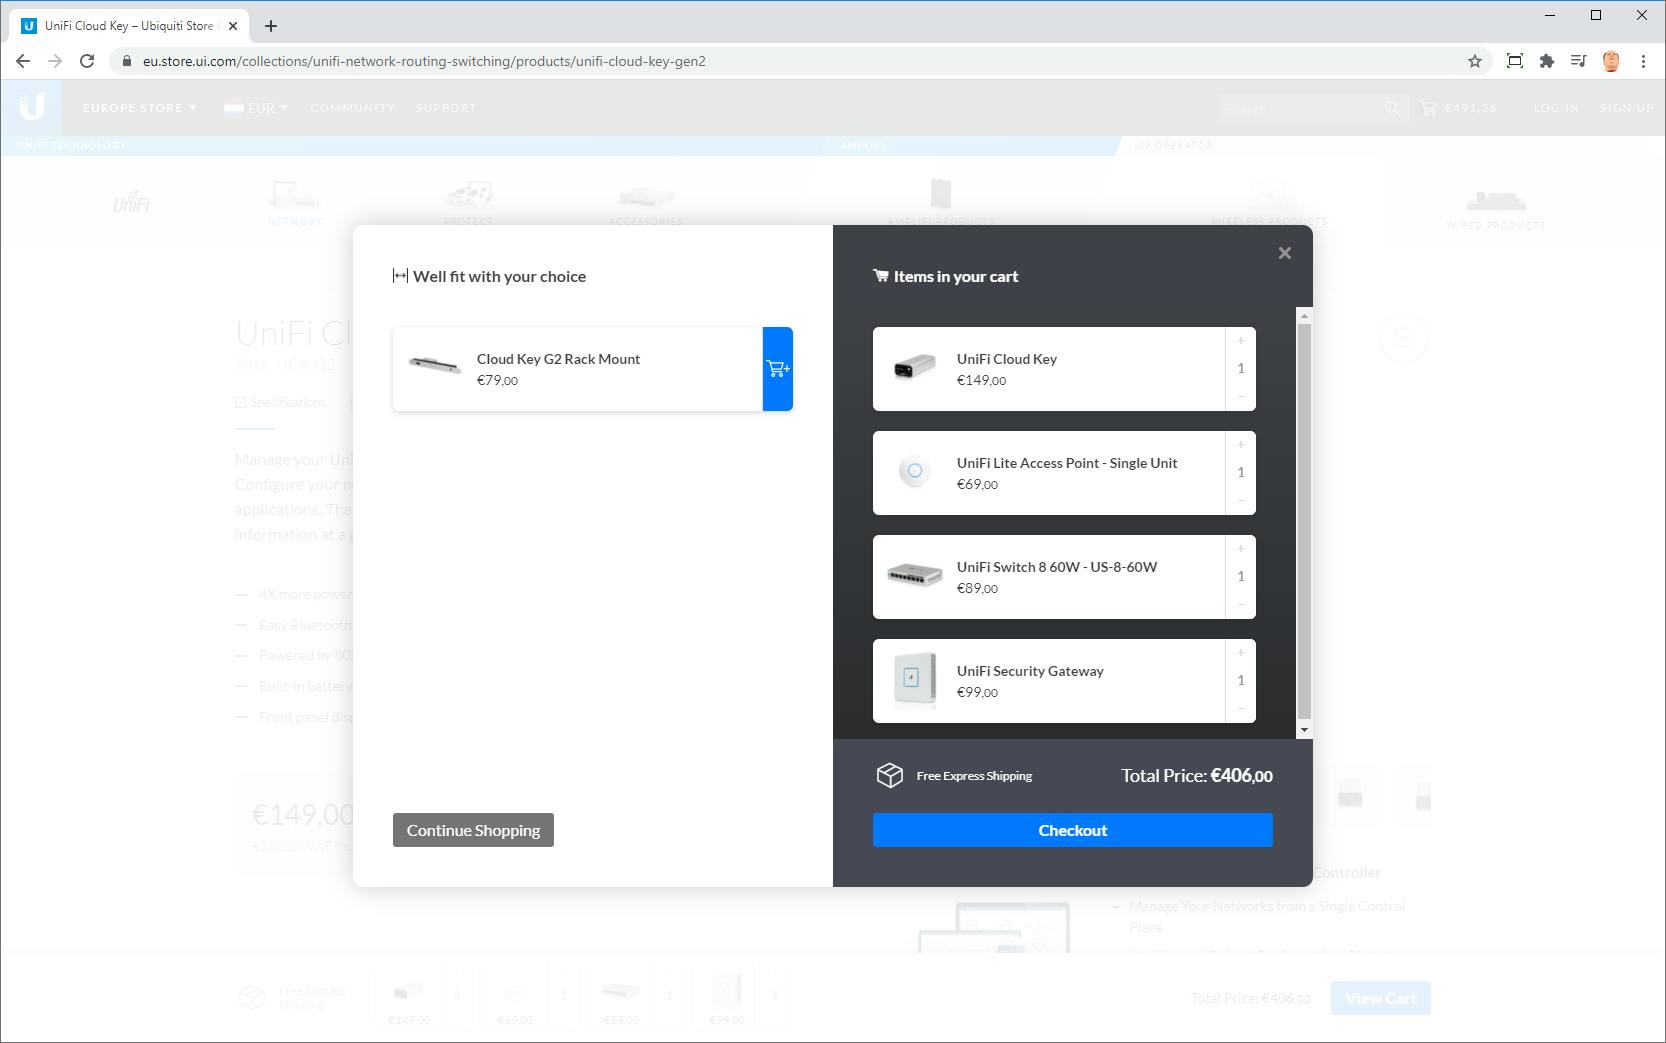Viewport: 1666px width, 1043px height.
Task: Go forward in browser history
Action: [55, 61]
